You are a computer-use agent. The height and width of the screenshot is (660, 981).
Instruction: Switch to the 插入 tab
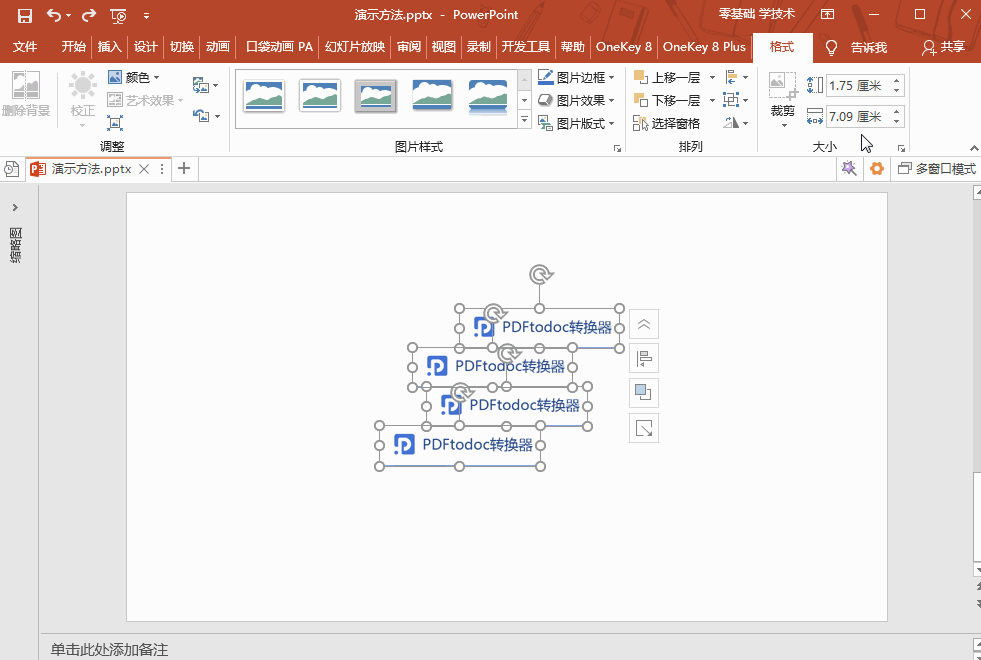[109, 47]
